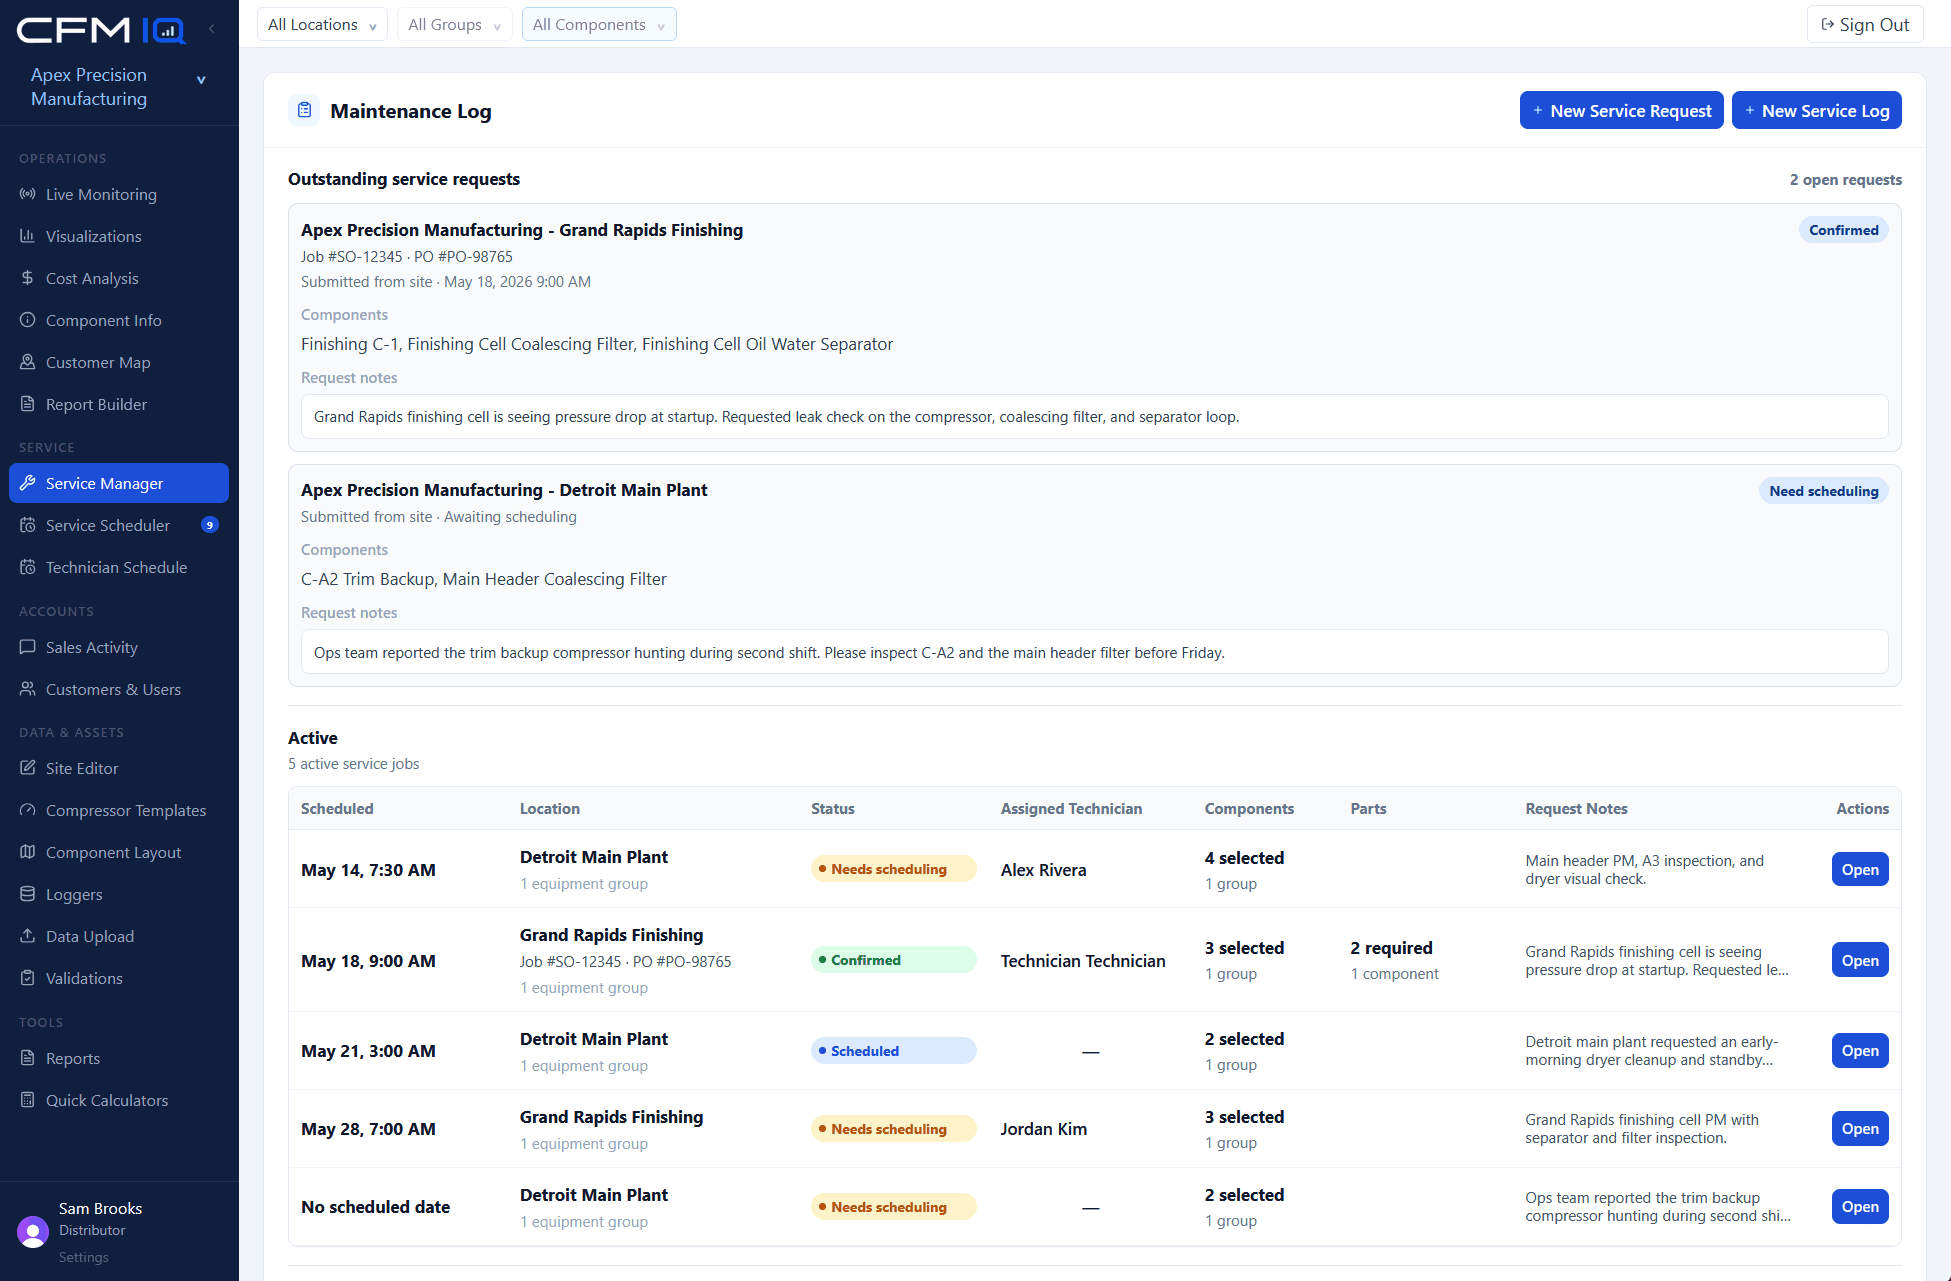Click the Site Editor pencil icon

coord(28,768)
